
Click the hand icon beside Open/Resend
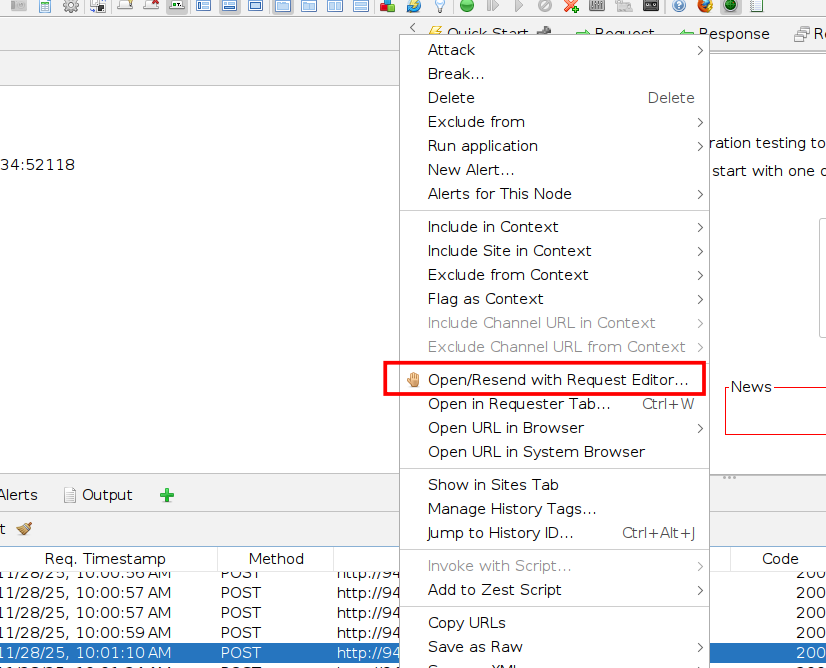point(413,380)
